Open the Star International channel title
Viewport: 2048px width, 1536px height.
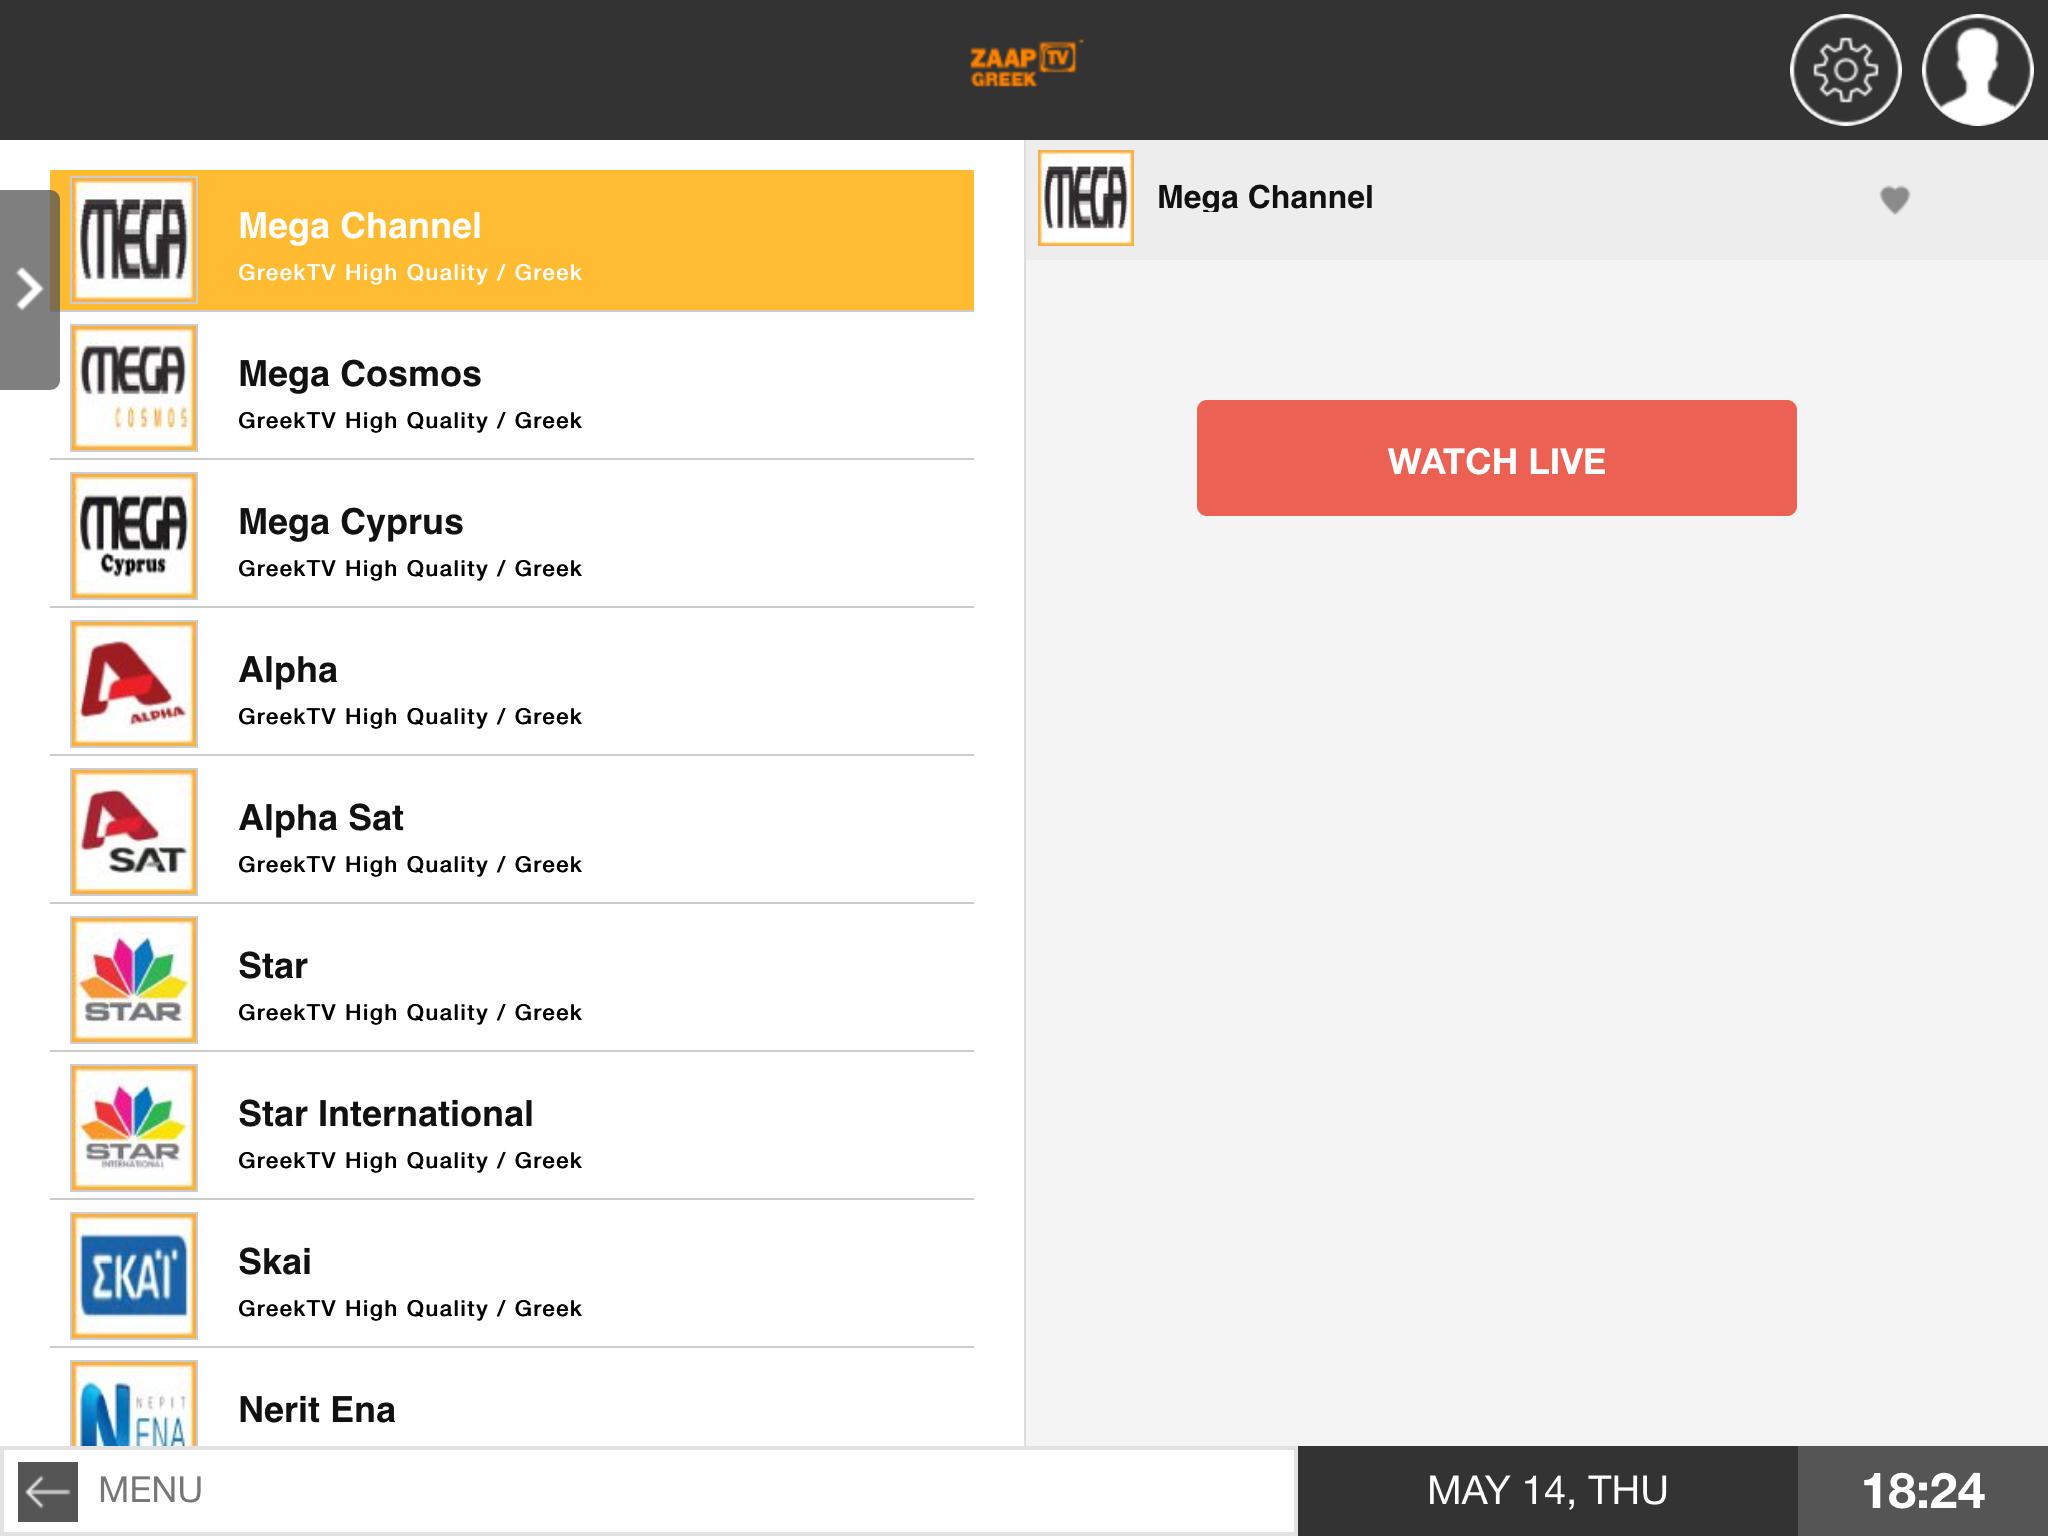[x=386, y=1114]
